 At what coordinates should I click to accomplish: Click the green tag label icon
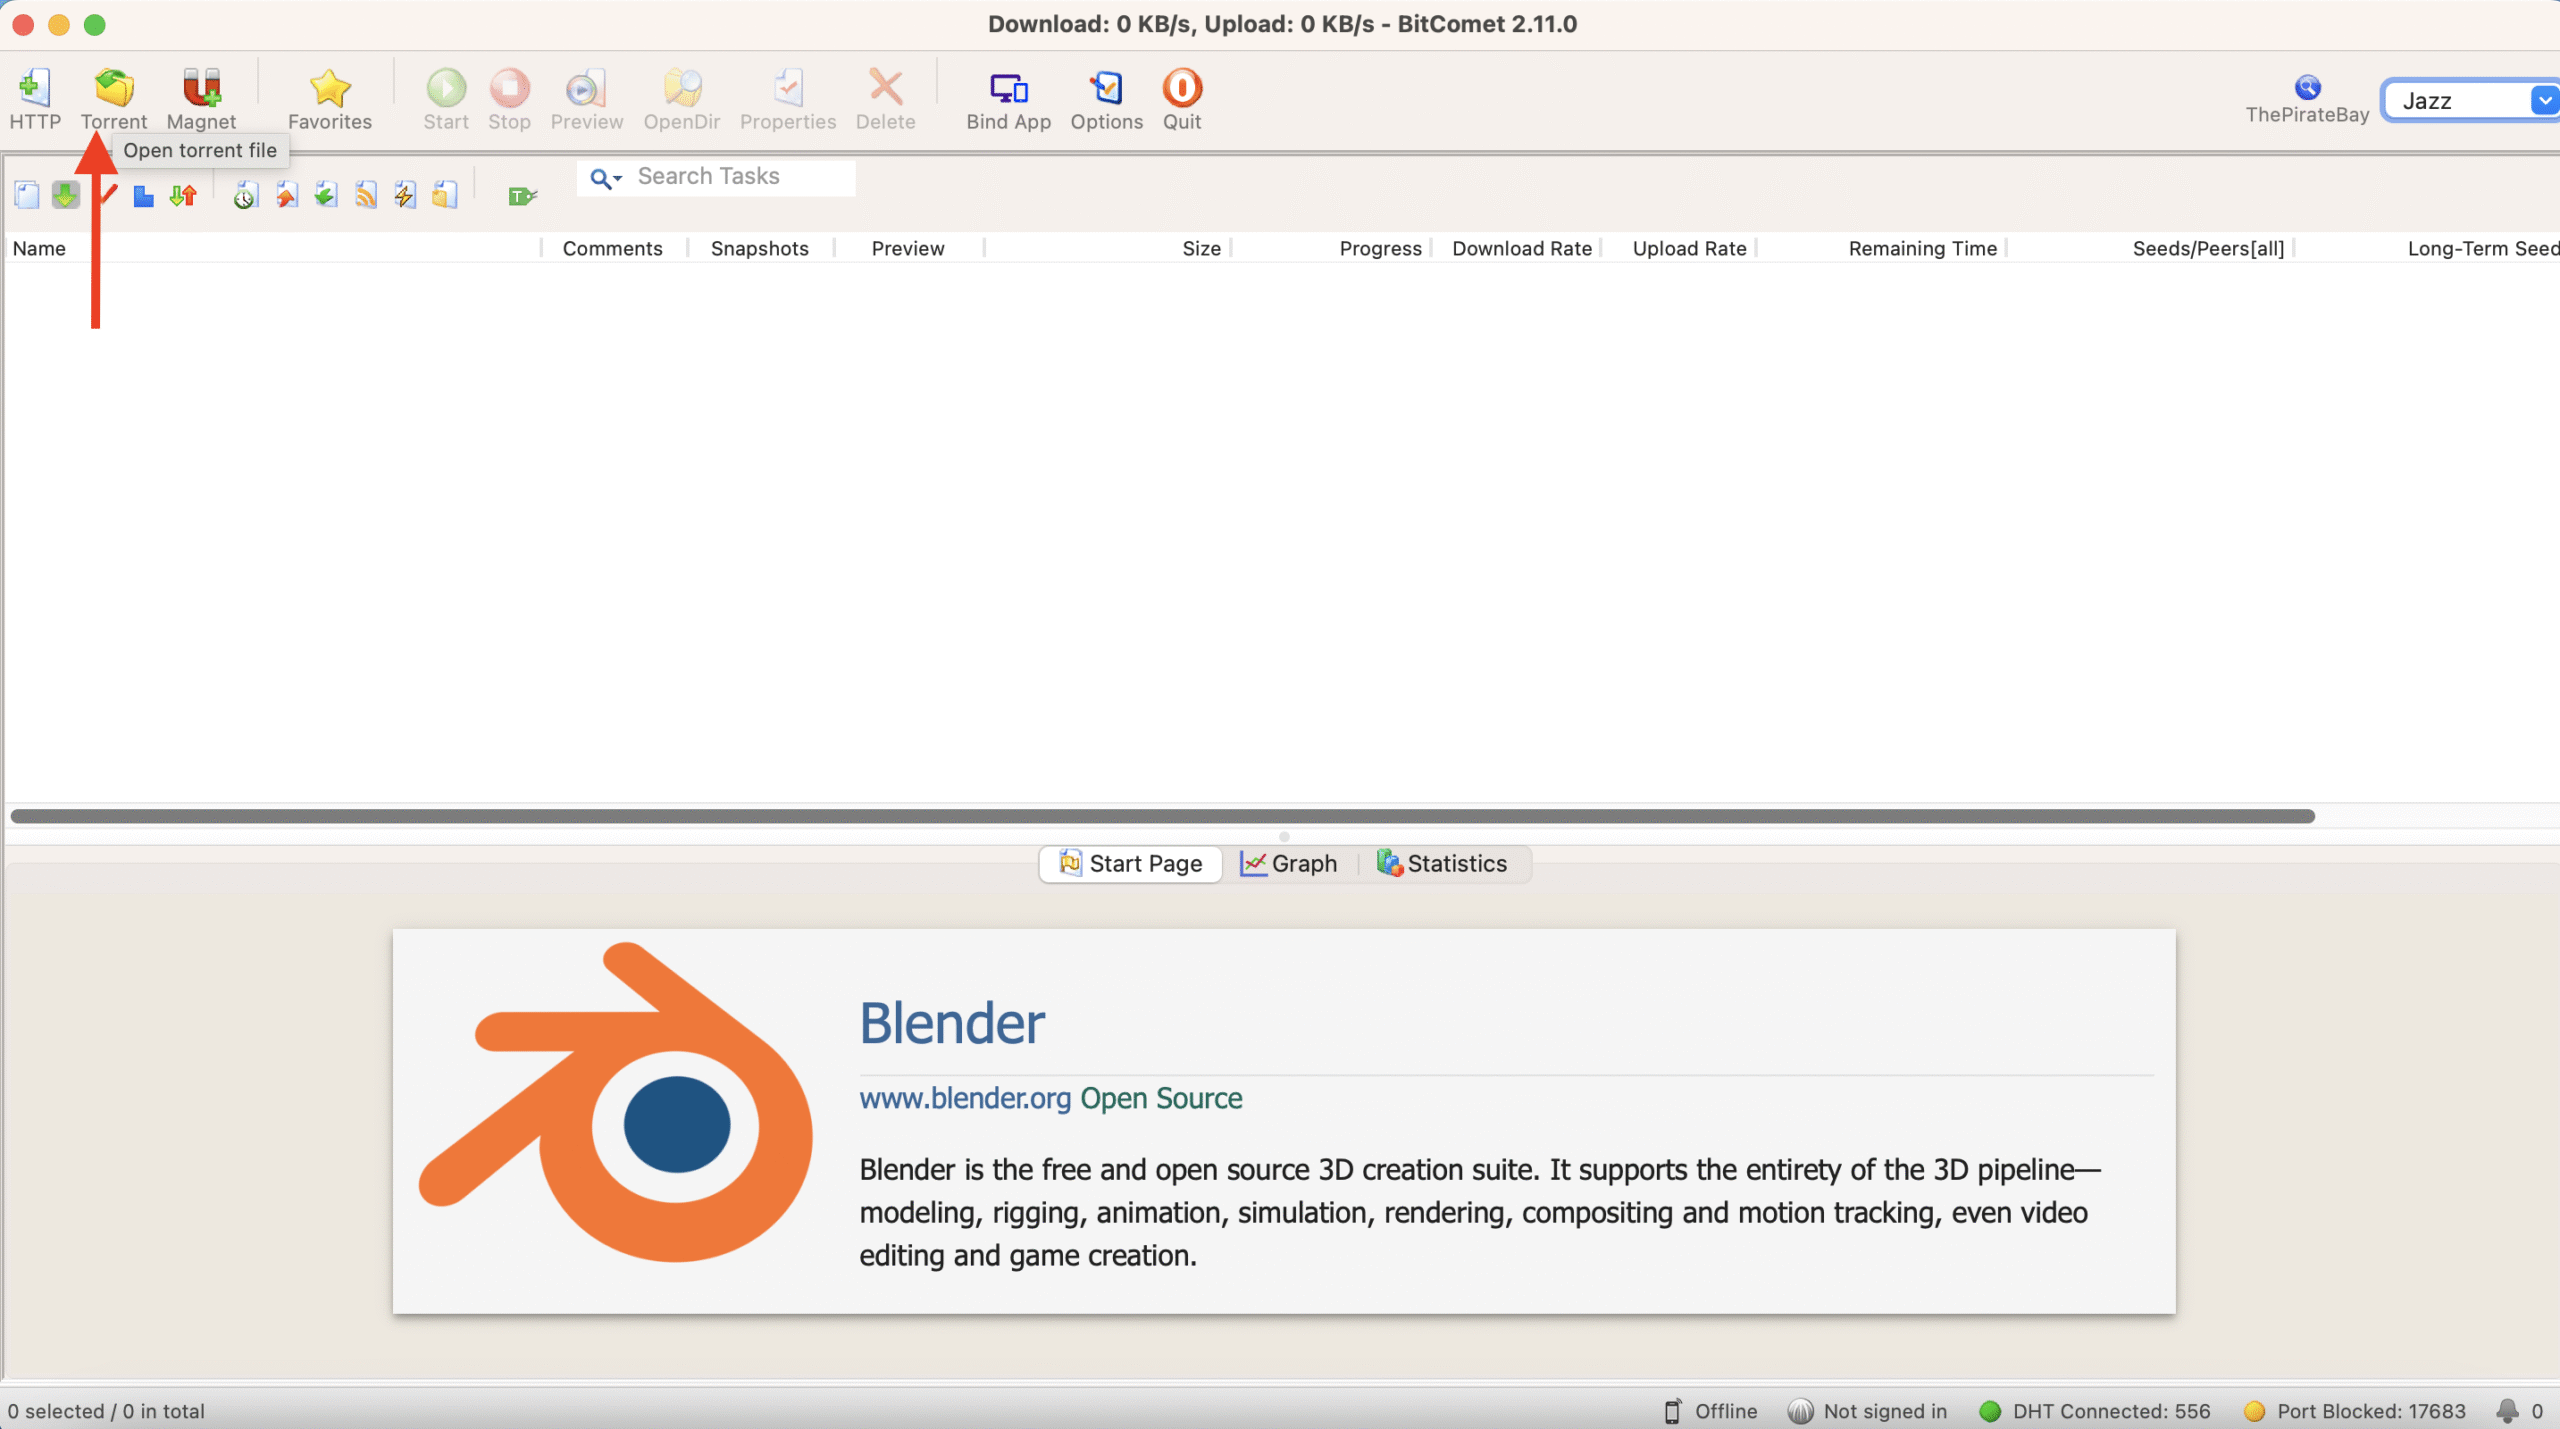pos(521,196)
